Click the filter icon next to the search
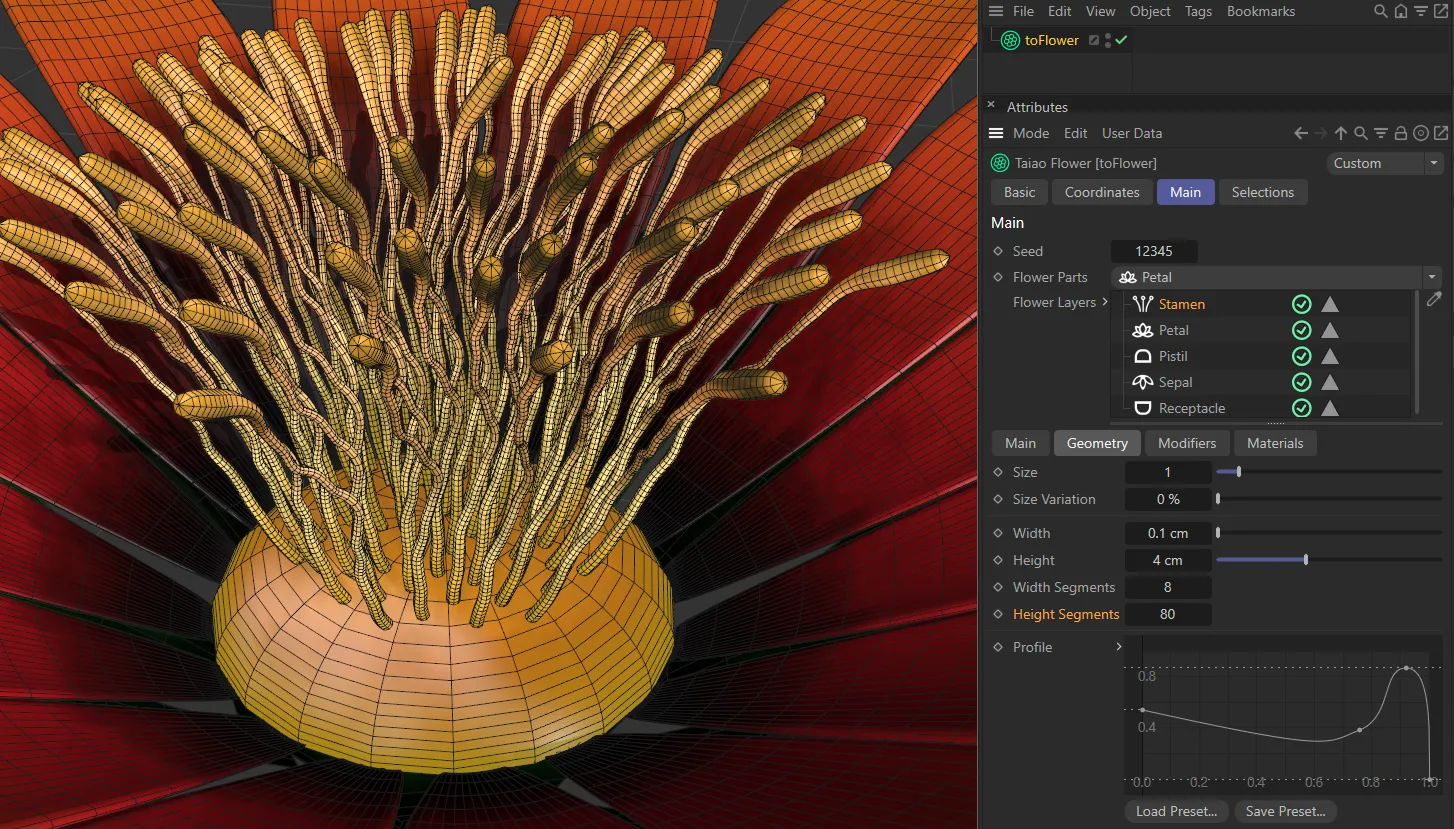Image resolution: width=1454 pixels, height=829 pixels. [1381, 132]
